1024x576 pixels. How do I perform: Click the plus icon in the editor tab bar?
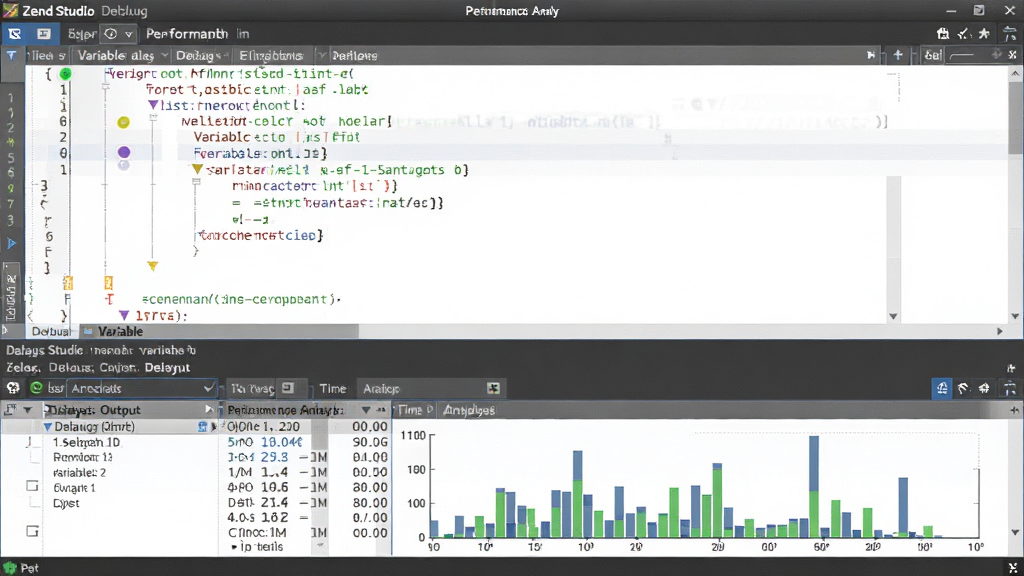coord(898,56)
